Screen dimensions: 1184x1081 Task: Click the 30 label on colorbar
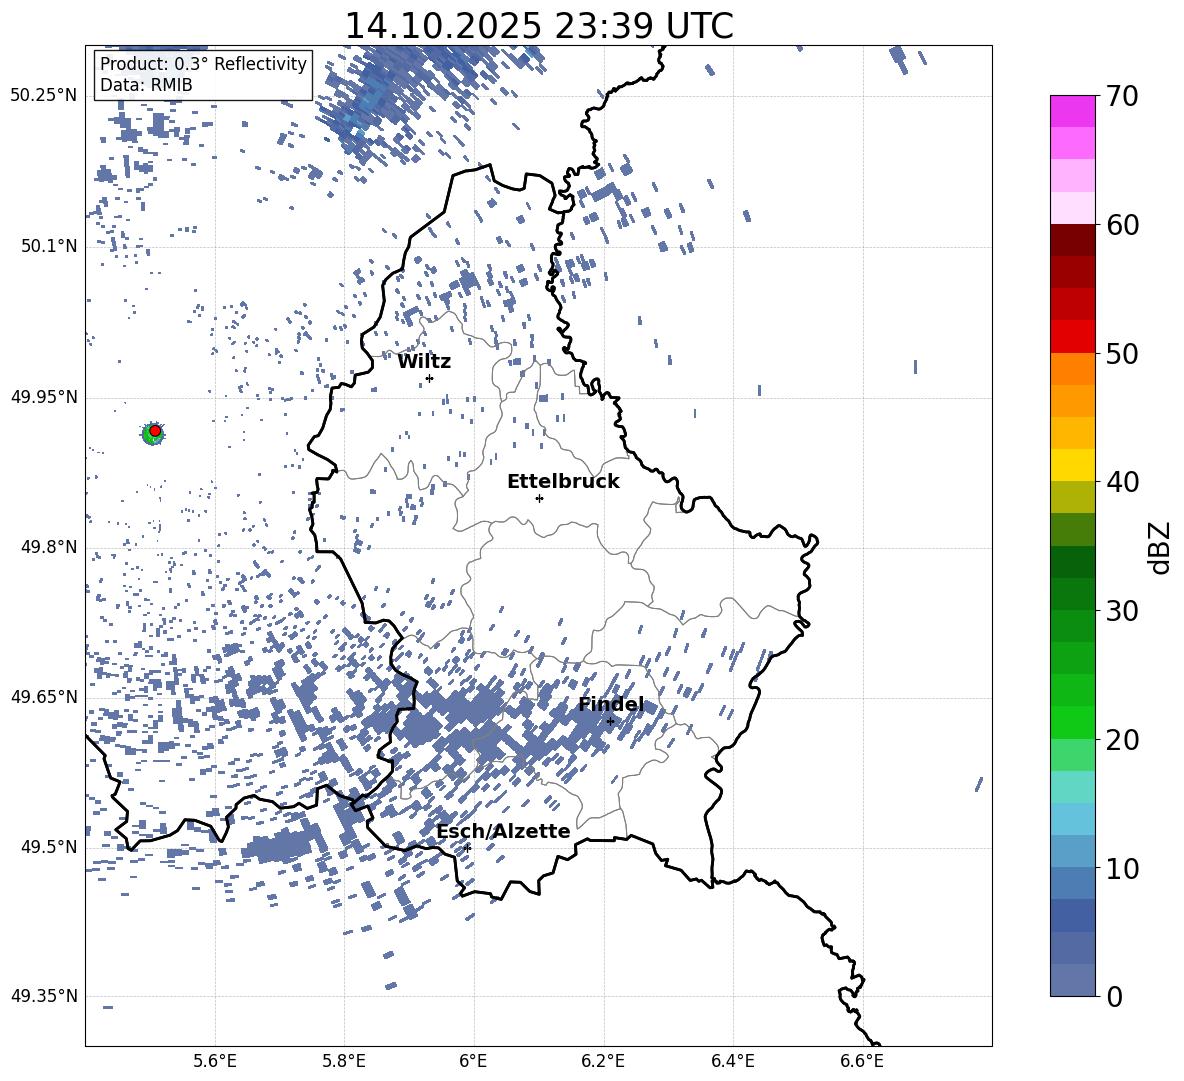pyautogui.click(x=1122, y=611)
